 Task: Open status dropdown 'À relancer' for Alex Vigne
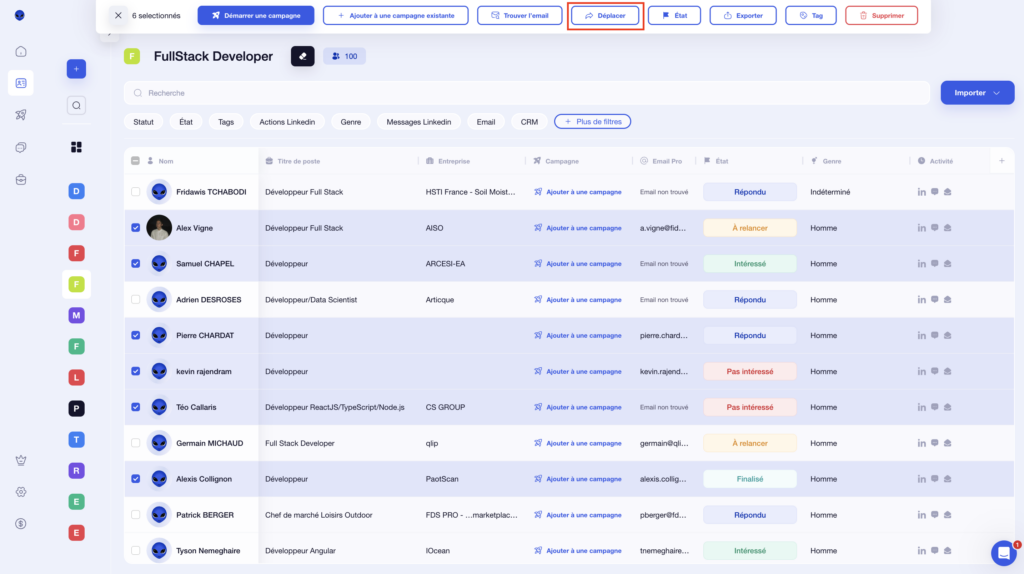[750, 228]
